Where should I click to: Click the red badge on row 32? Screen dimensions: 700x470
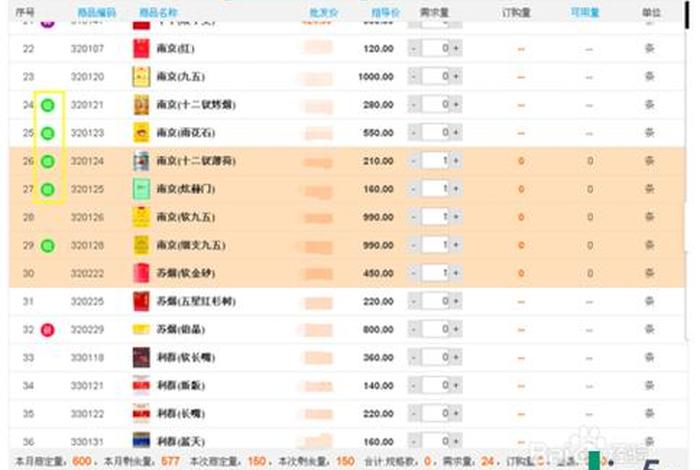[x=48, y=329]
